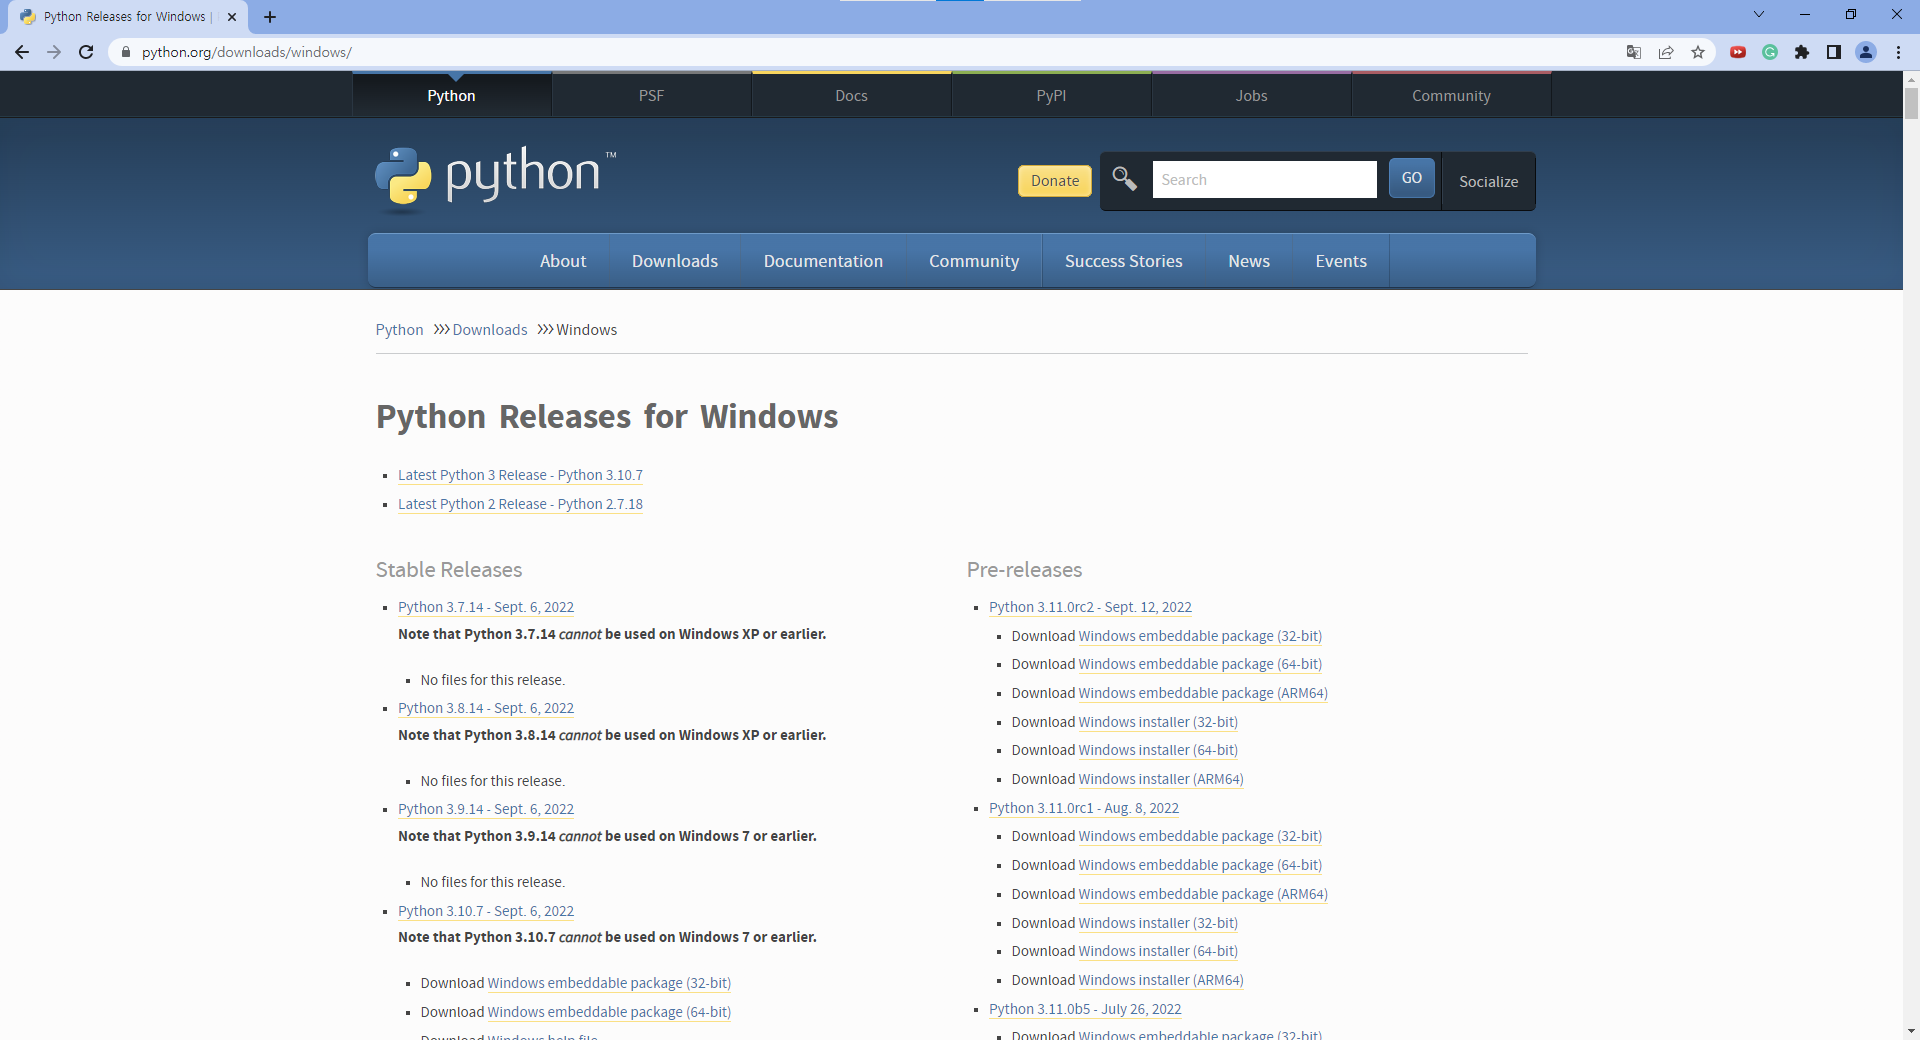Click the browser back arrow
This screenshot has width=1920, height=1040.
point(22,52)
